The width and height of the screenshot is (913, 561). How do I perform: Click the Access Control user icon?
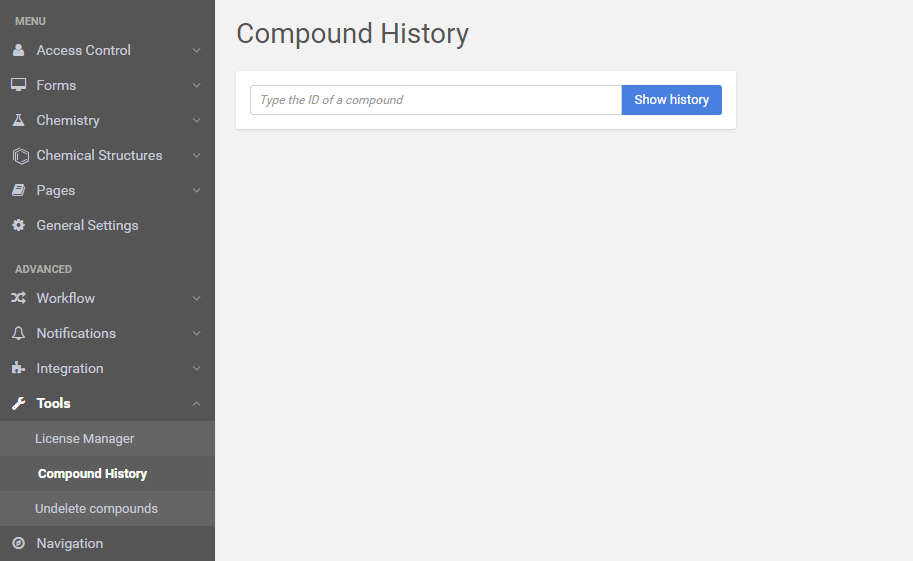[18, 50]
